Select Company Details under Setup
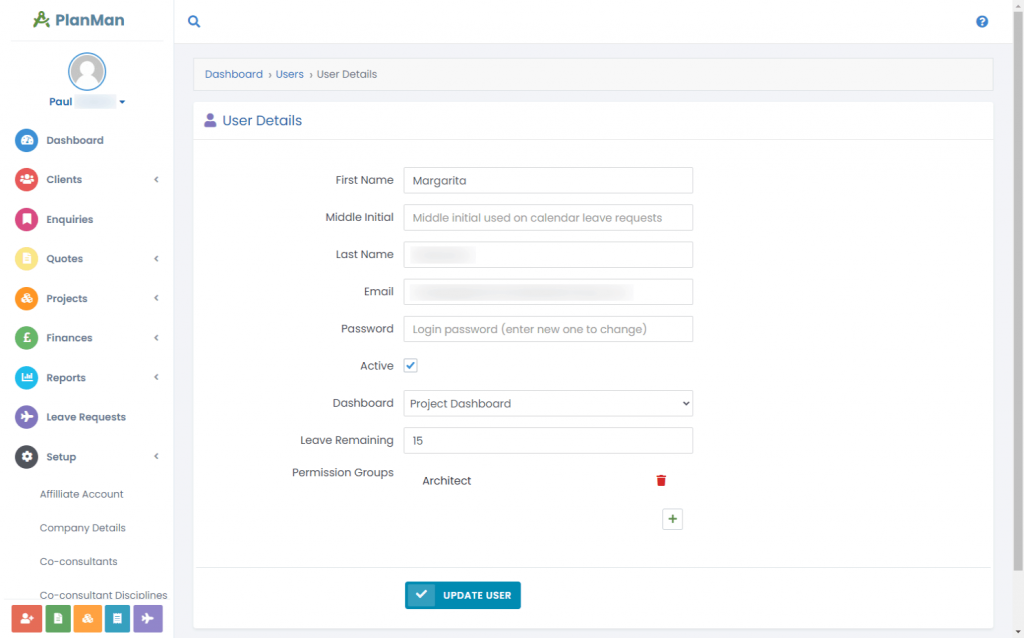 [x=82, y=528]
